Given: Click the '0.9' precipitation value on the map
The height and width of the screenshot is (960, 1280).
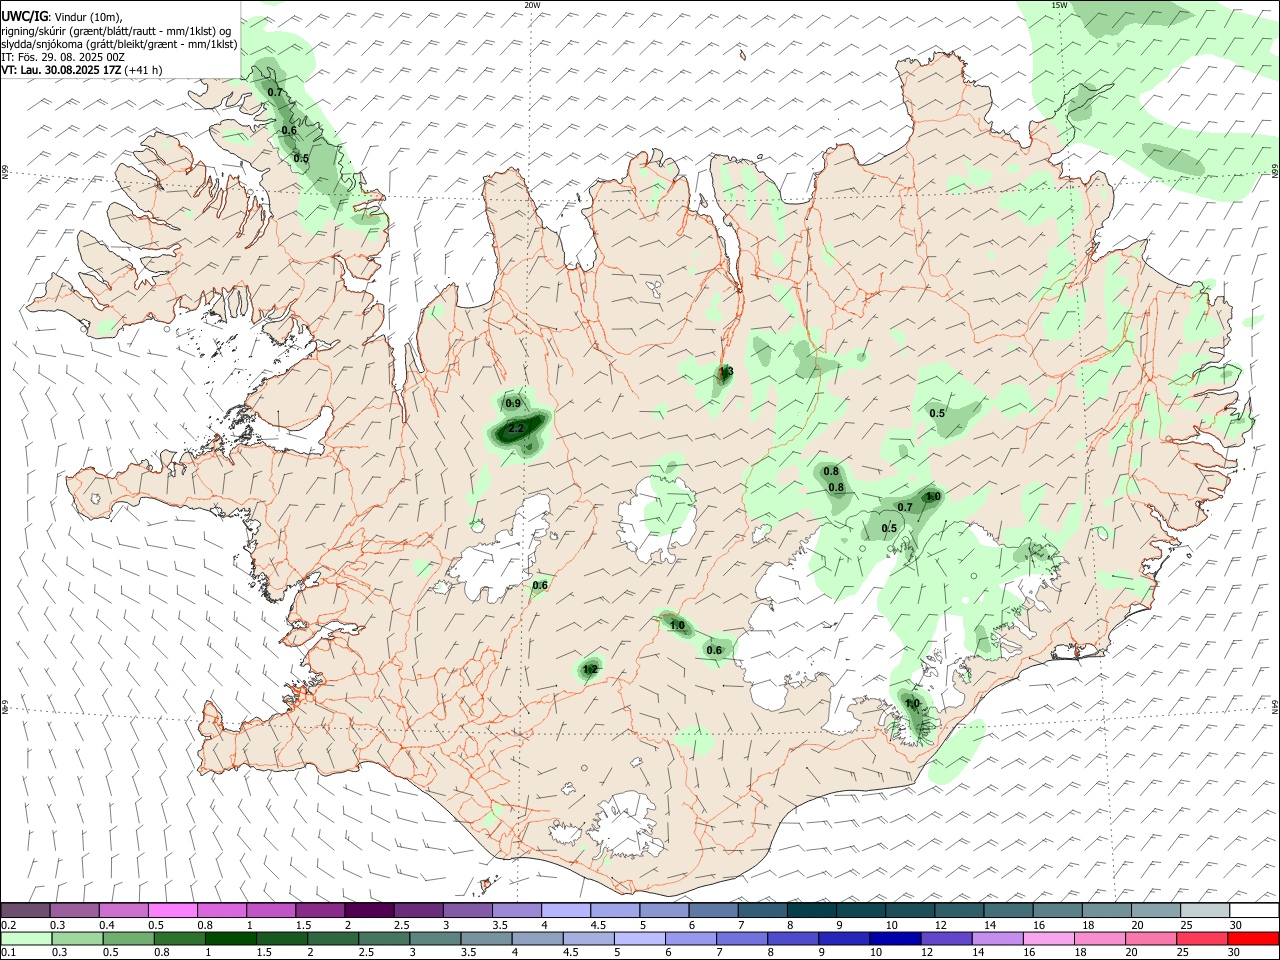Looking at the screenshot, I should pyautogui.click(x=513, y=403).
